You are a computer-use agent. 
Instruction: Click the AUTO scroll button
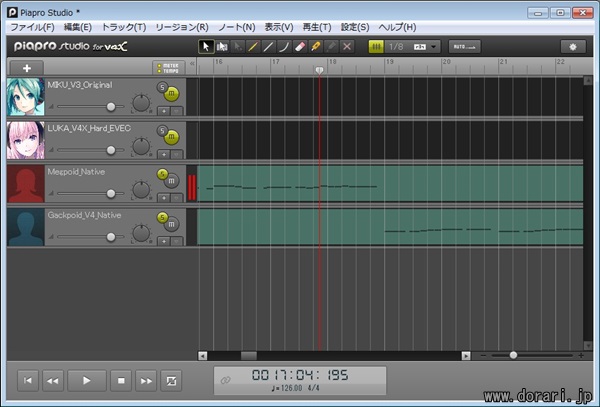tap(464, 47)
